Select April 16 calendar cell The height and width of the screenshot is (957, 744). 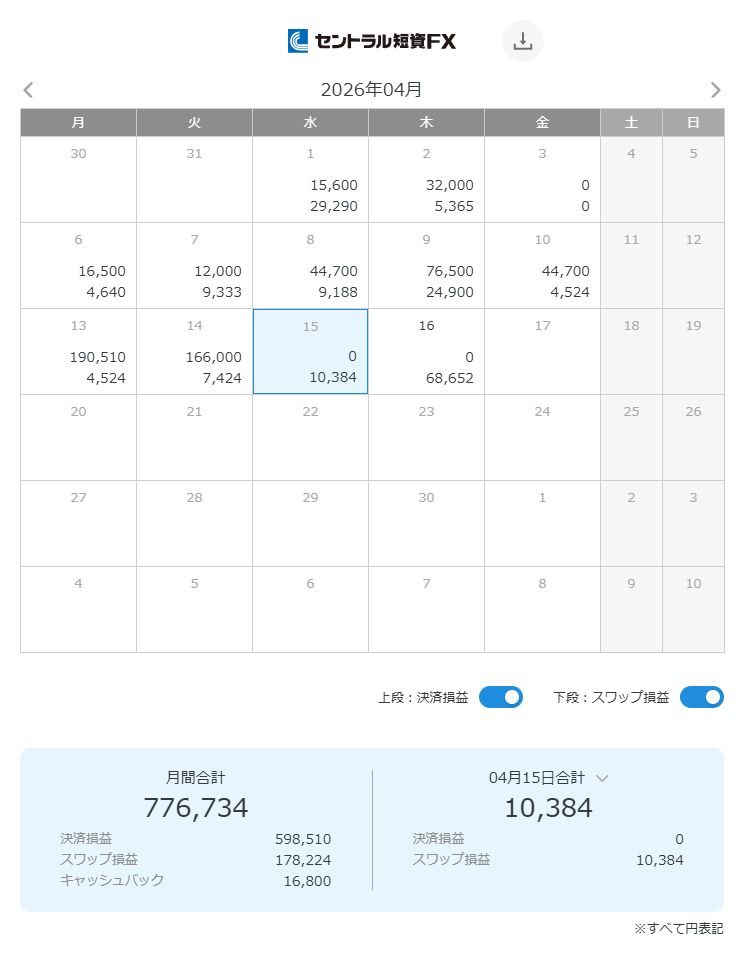tap(426, 351)
